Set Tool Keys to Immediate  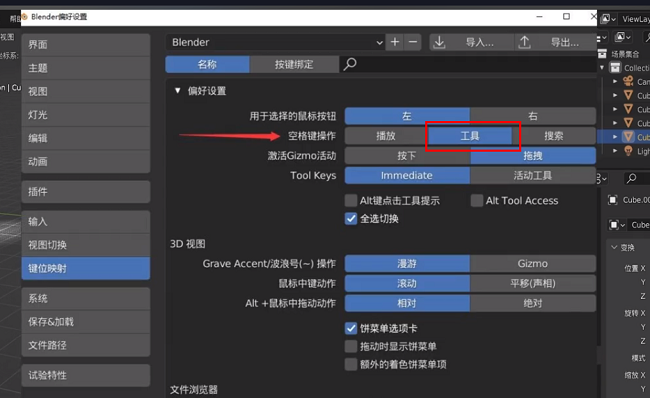407,175
